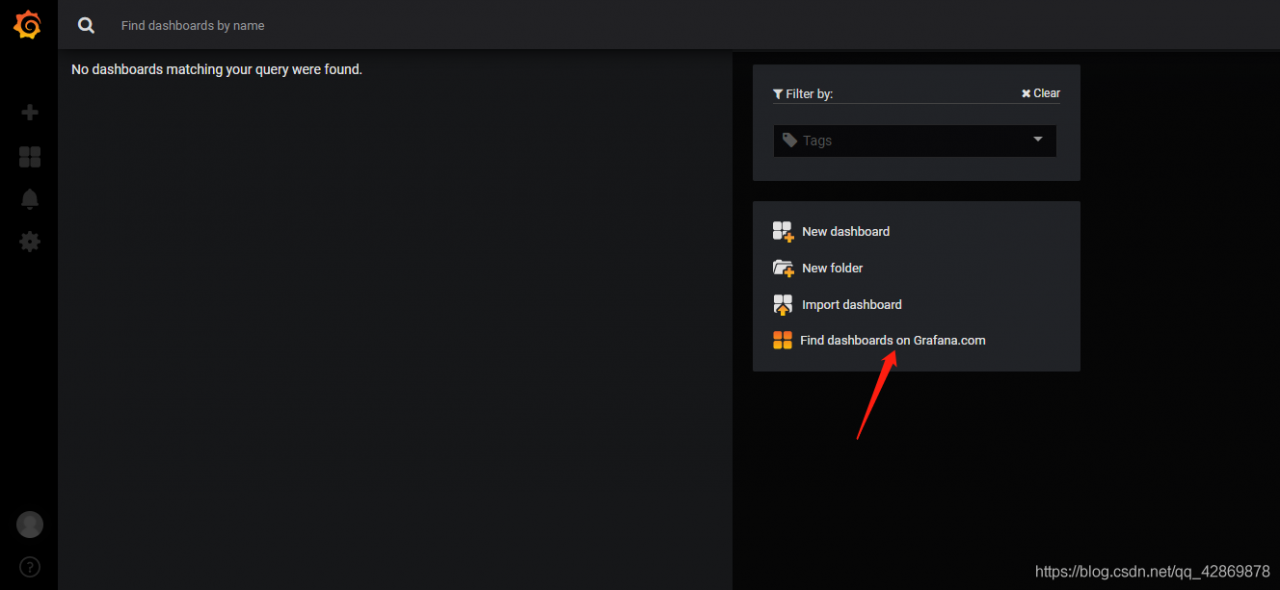Click the "No dashboards matching your query" message

click(217, 70)
